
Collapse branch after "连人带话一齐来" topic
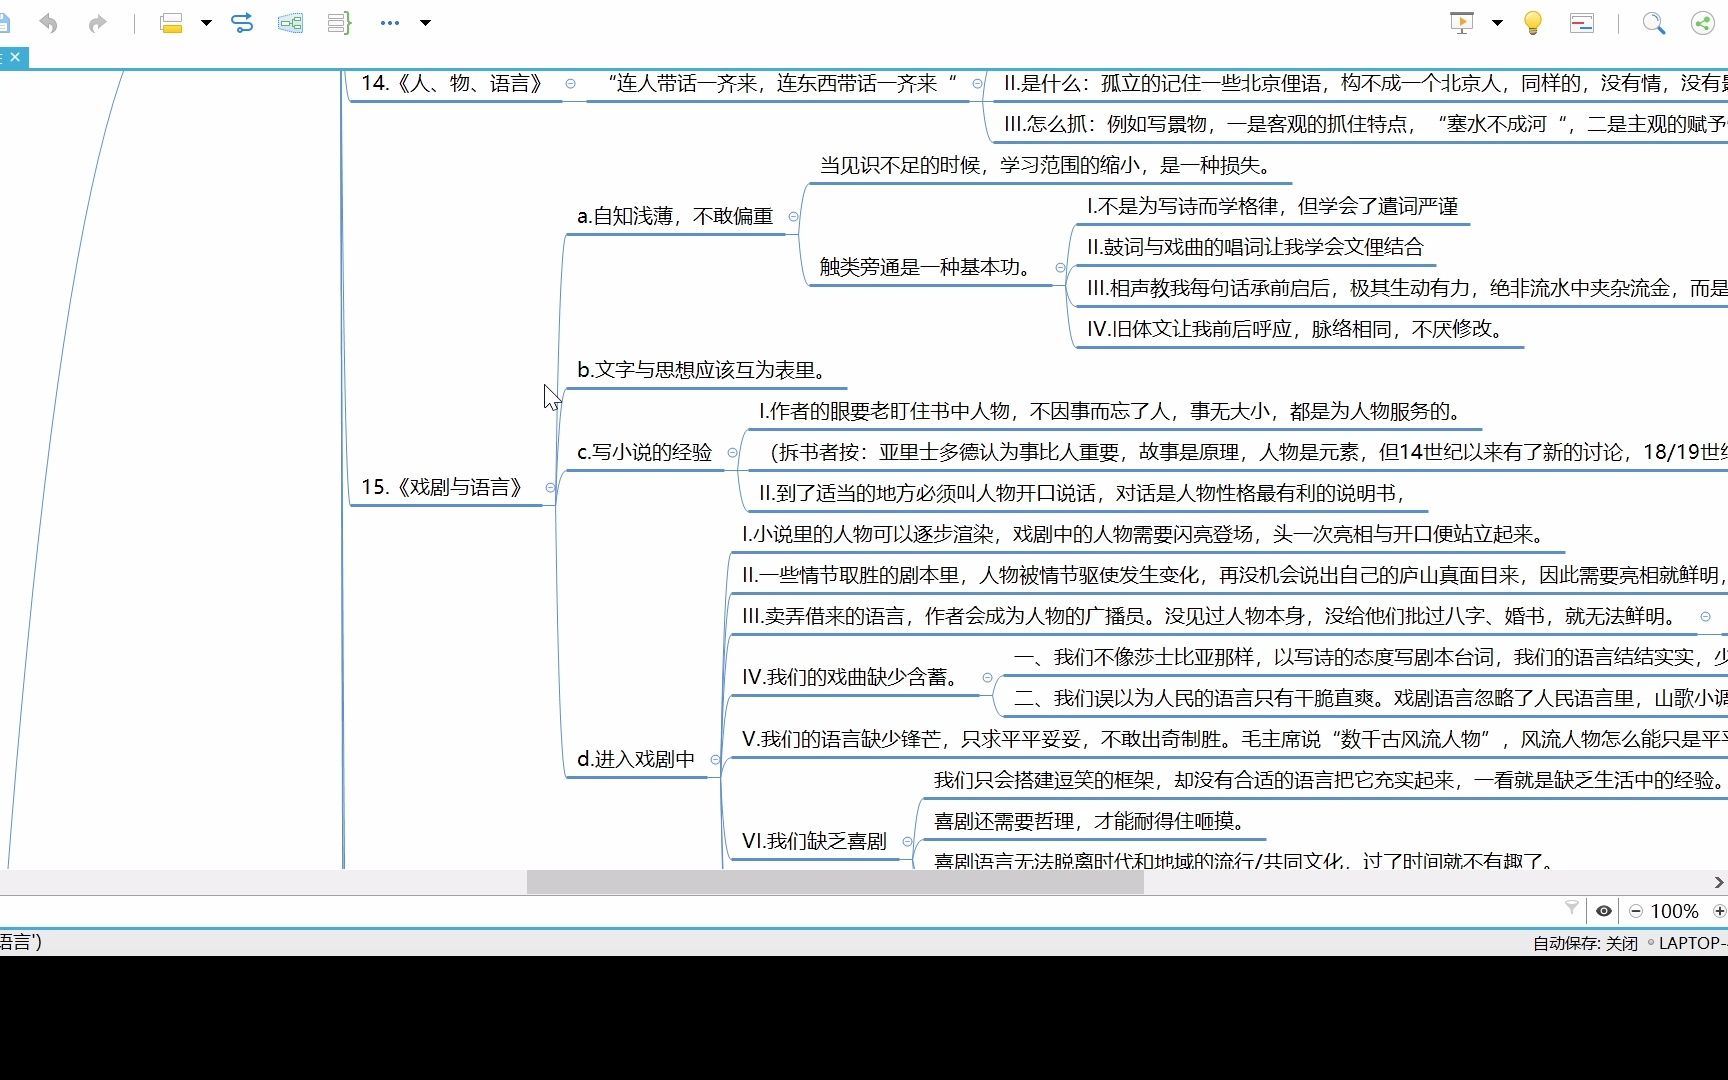point(977,84)
